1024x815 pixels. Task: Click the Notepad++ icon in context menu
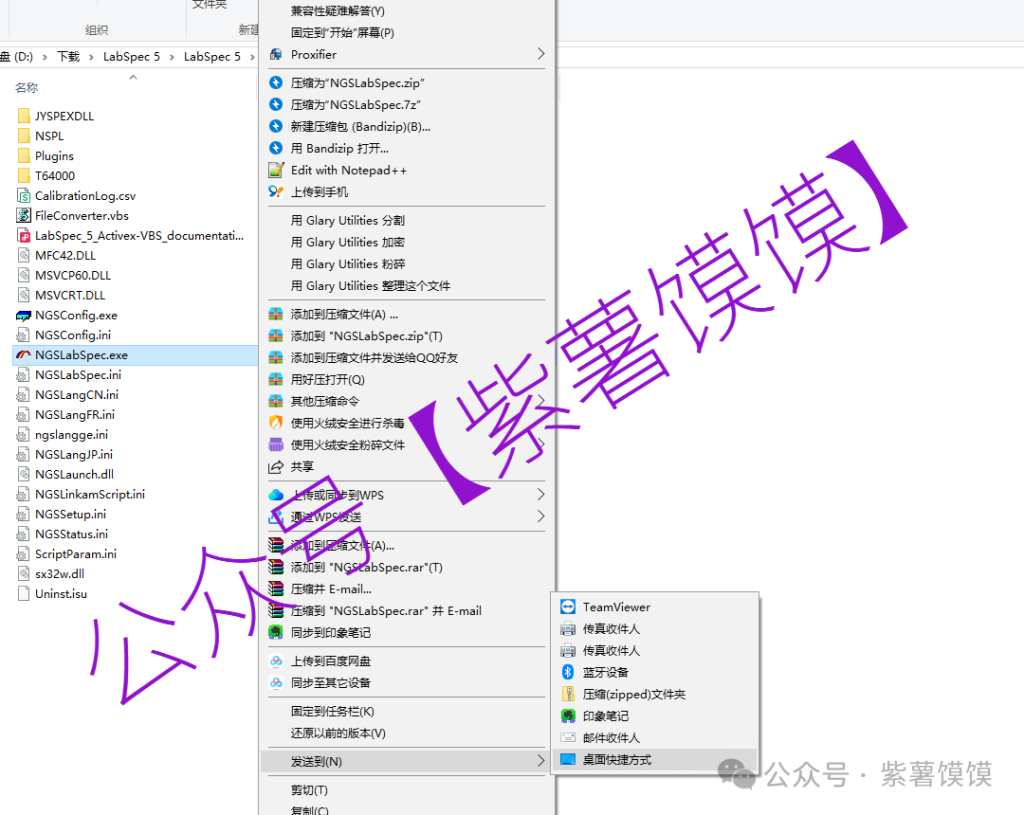point(277,170)
